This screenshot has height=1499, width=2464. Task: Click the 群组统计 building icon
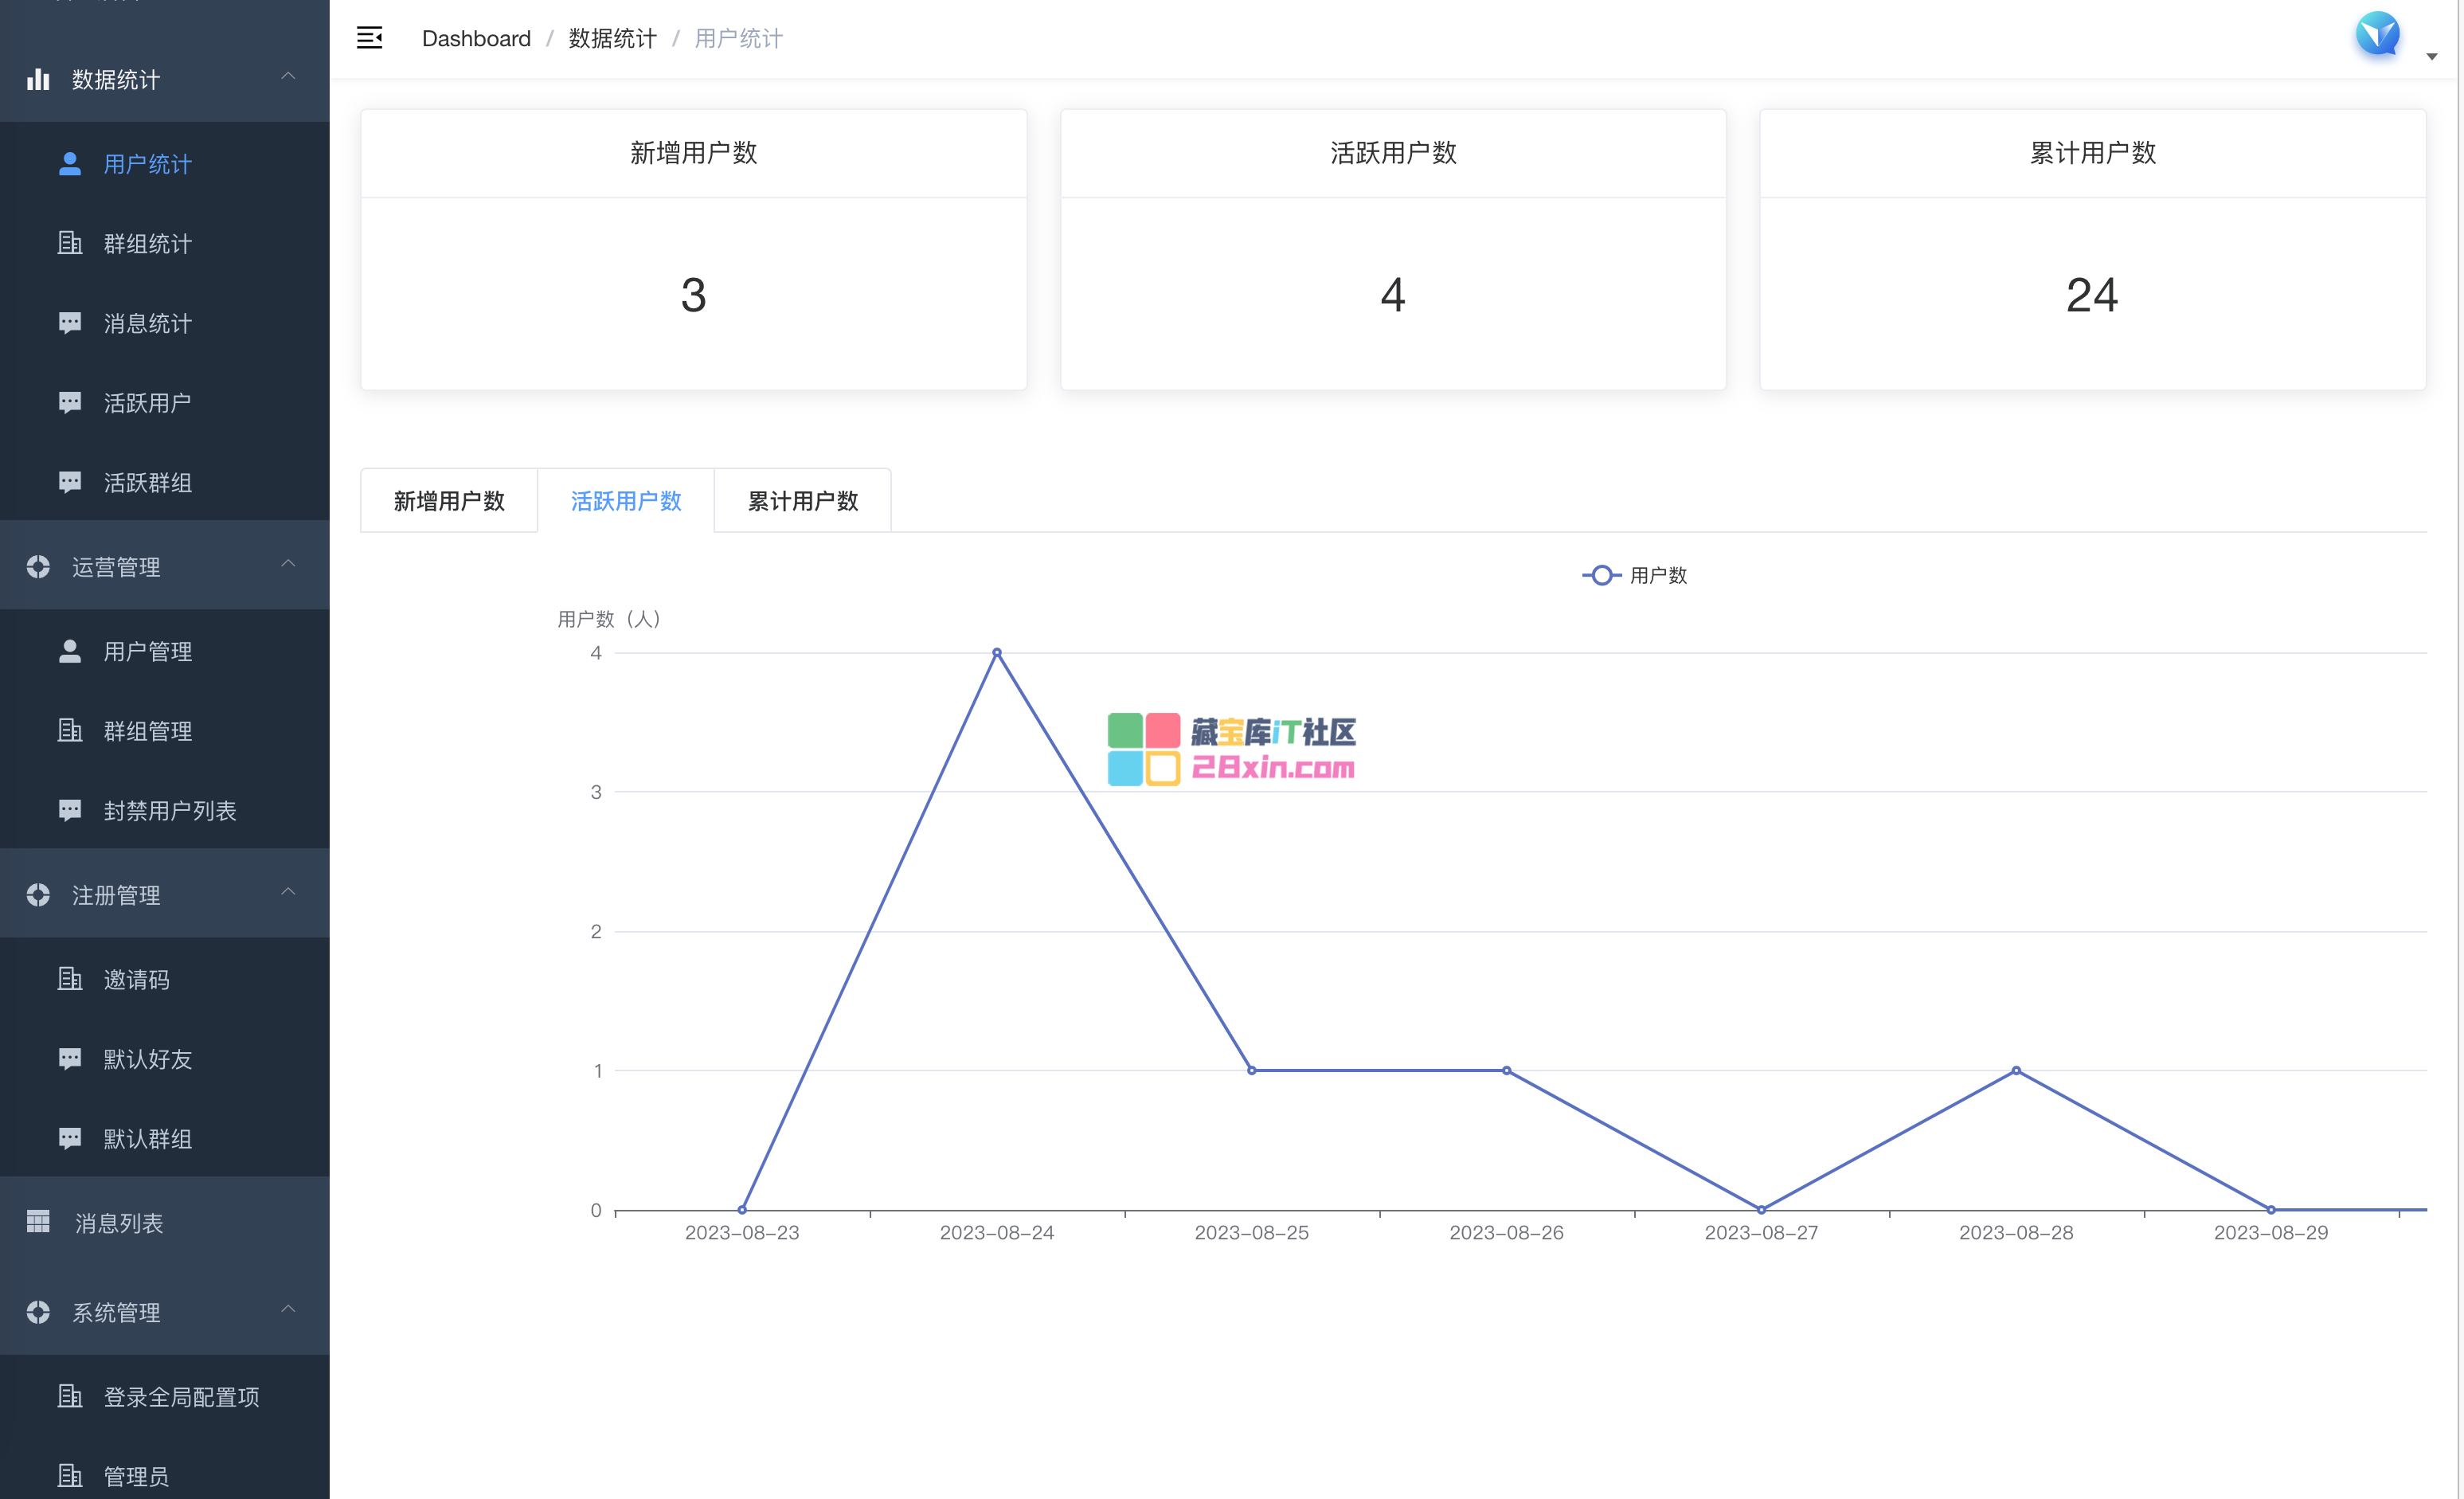tap(70, 243)
